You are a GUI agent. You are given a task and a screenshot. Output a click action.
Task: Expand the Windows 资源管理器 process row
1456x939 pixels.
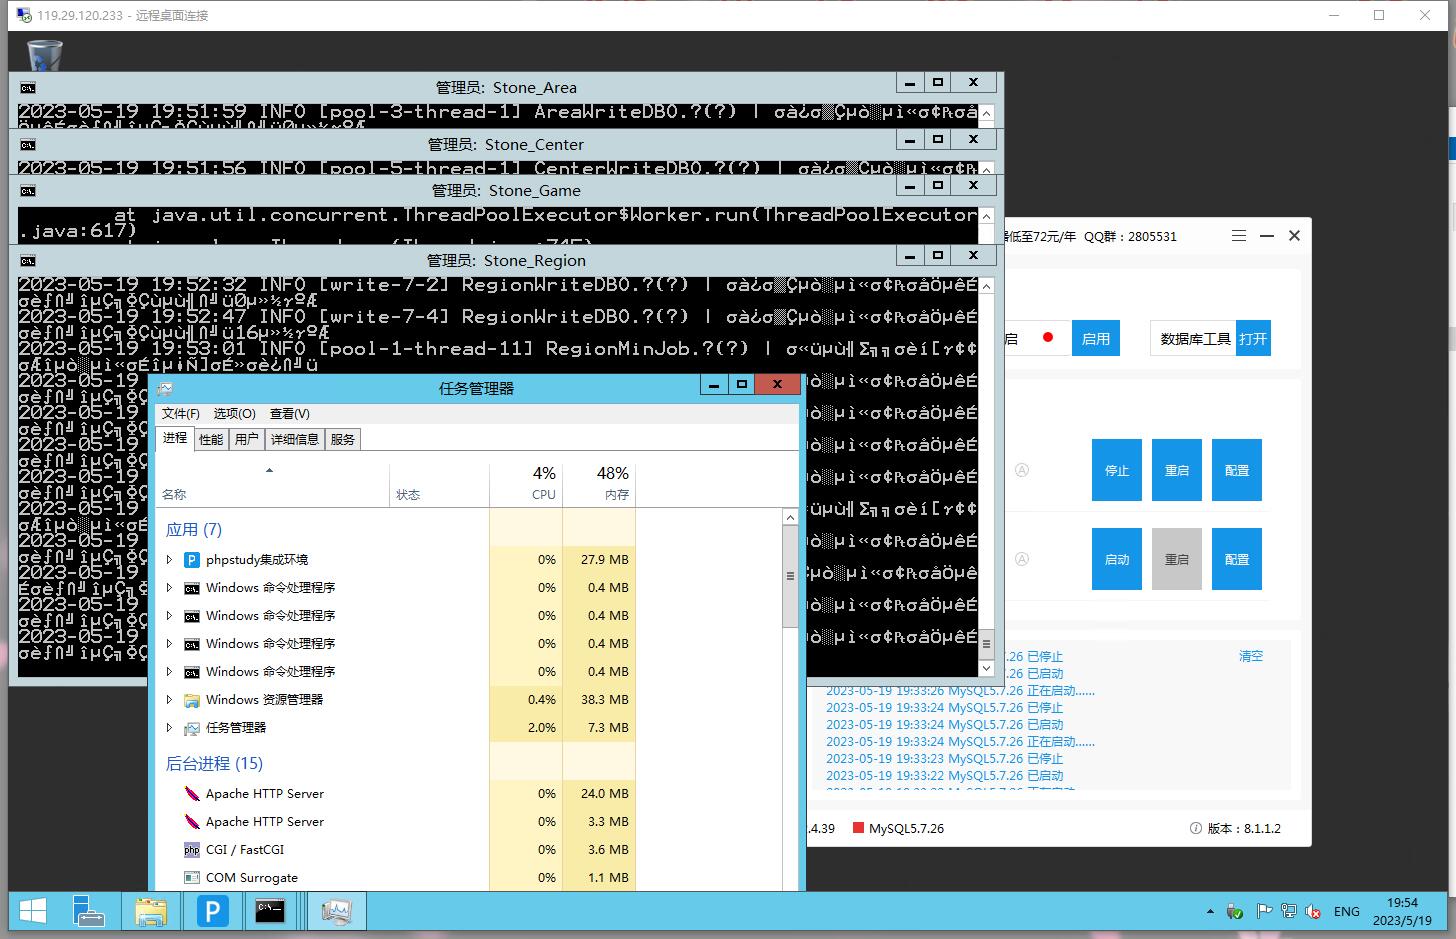[x=169, y=700]
